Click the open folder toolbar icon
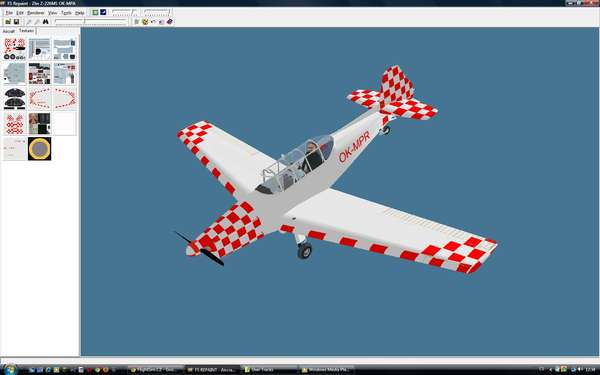The width and height of the screenshot is (600, 375). (x=8, y=22)
